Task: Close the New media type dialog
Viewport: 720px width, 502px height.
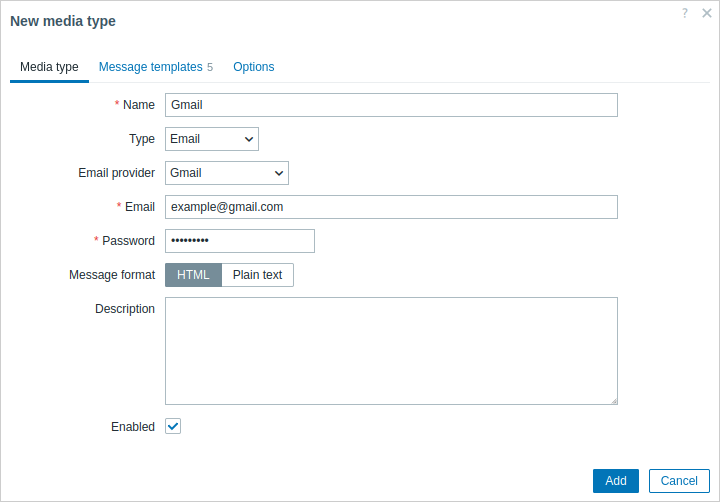Action: 707,13
